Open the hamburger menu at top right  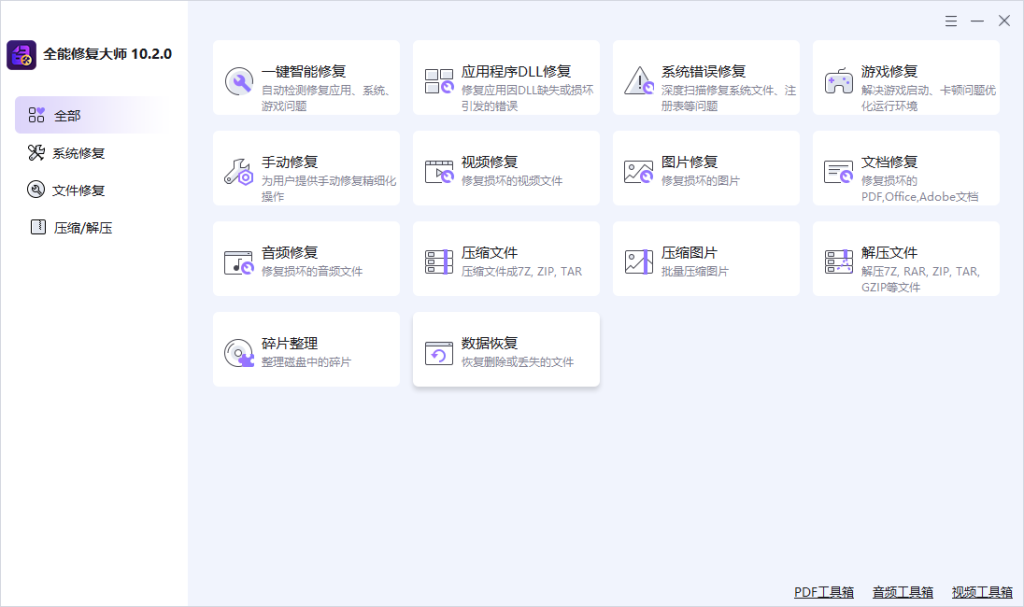(x=950, y=20)
